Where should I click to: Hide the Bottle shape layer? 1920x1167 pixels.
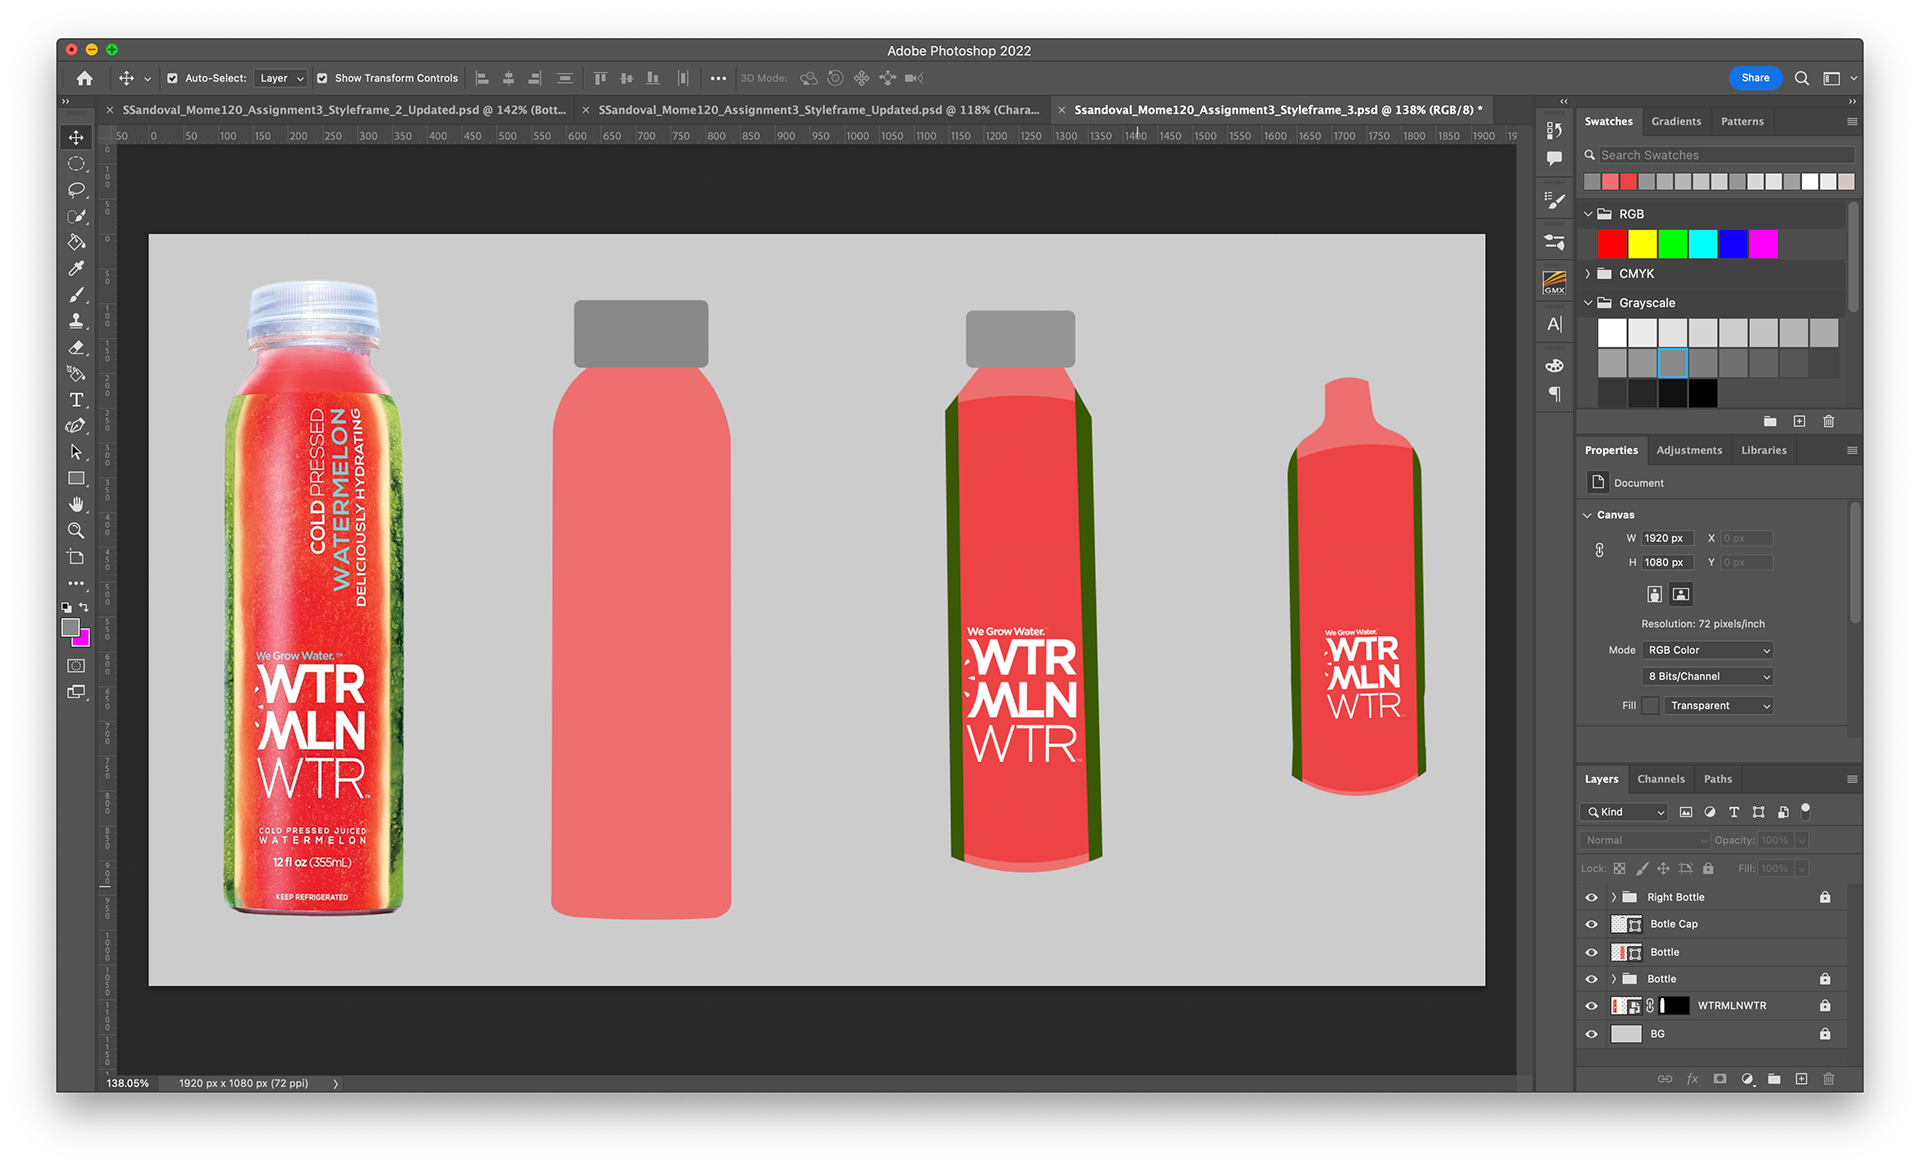(x=1591, y=952)
